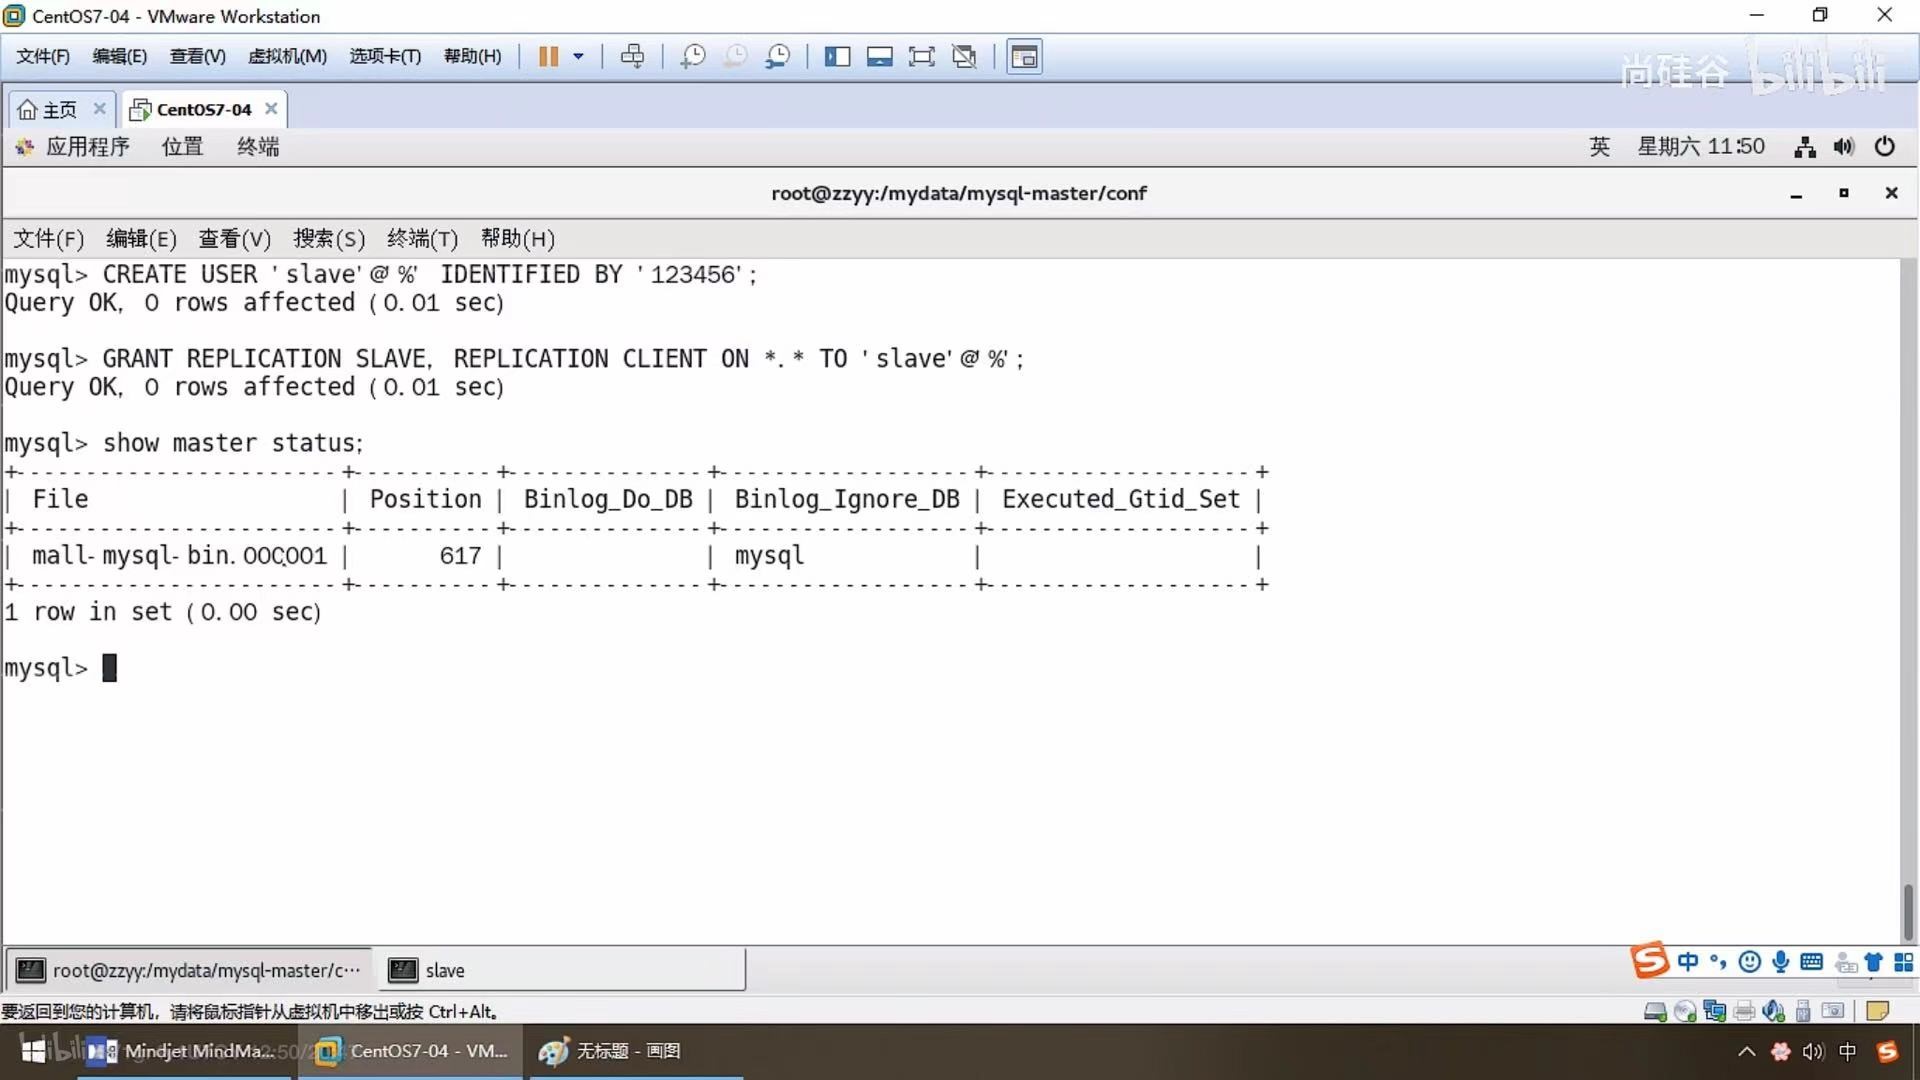Click the power icon in top panel

pos(1884,147)
